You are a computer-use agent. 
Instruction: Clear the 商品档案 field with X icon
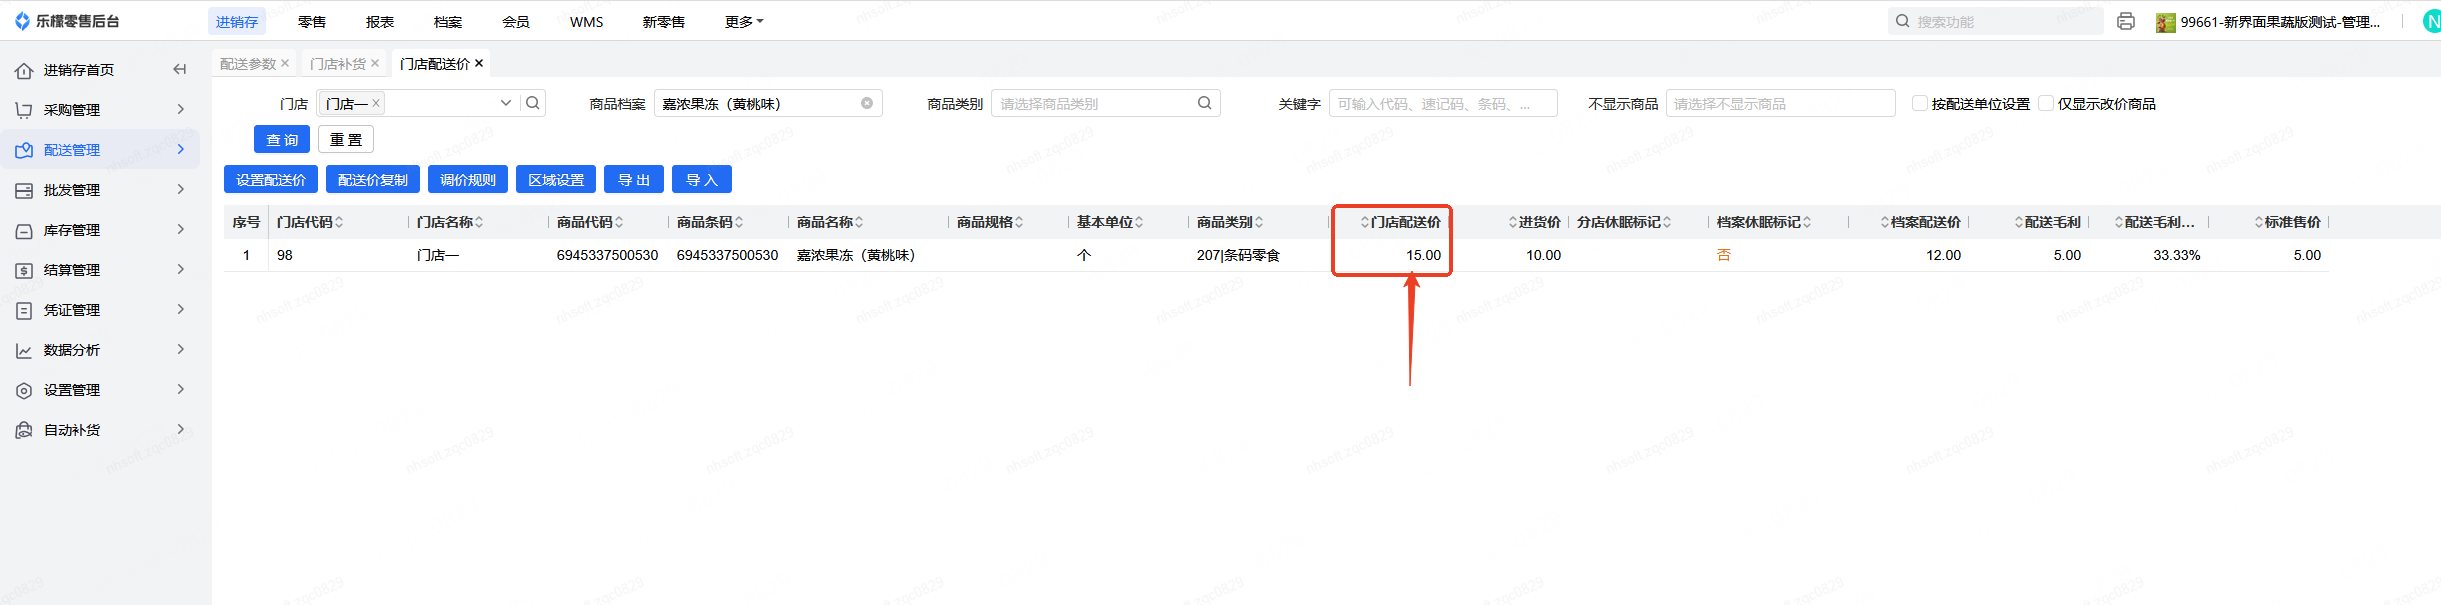[867, 103]
